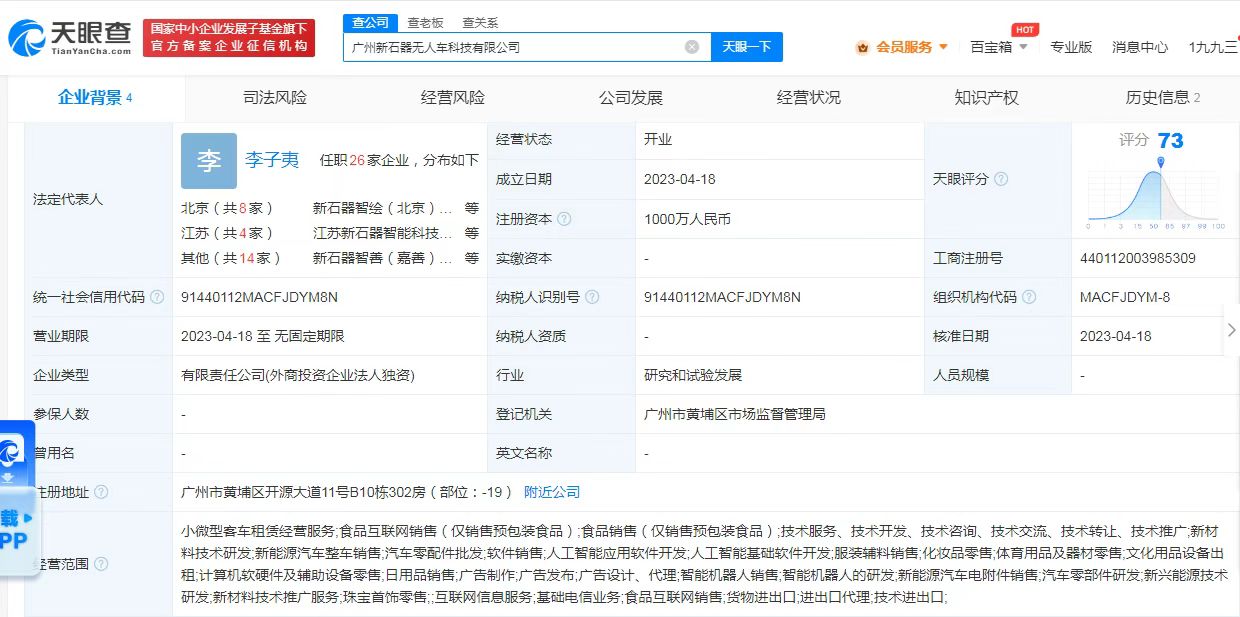Select the 查公司 search tab
1240x617 pixels.
point(370,23)
